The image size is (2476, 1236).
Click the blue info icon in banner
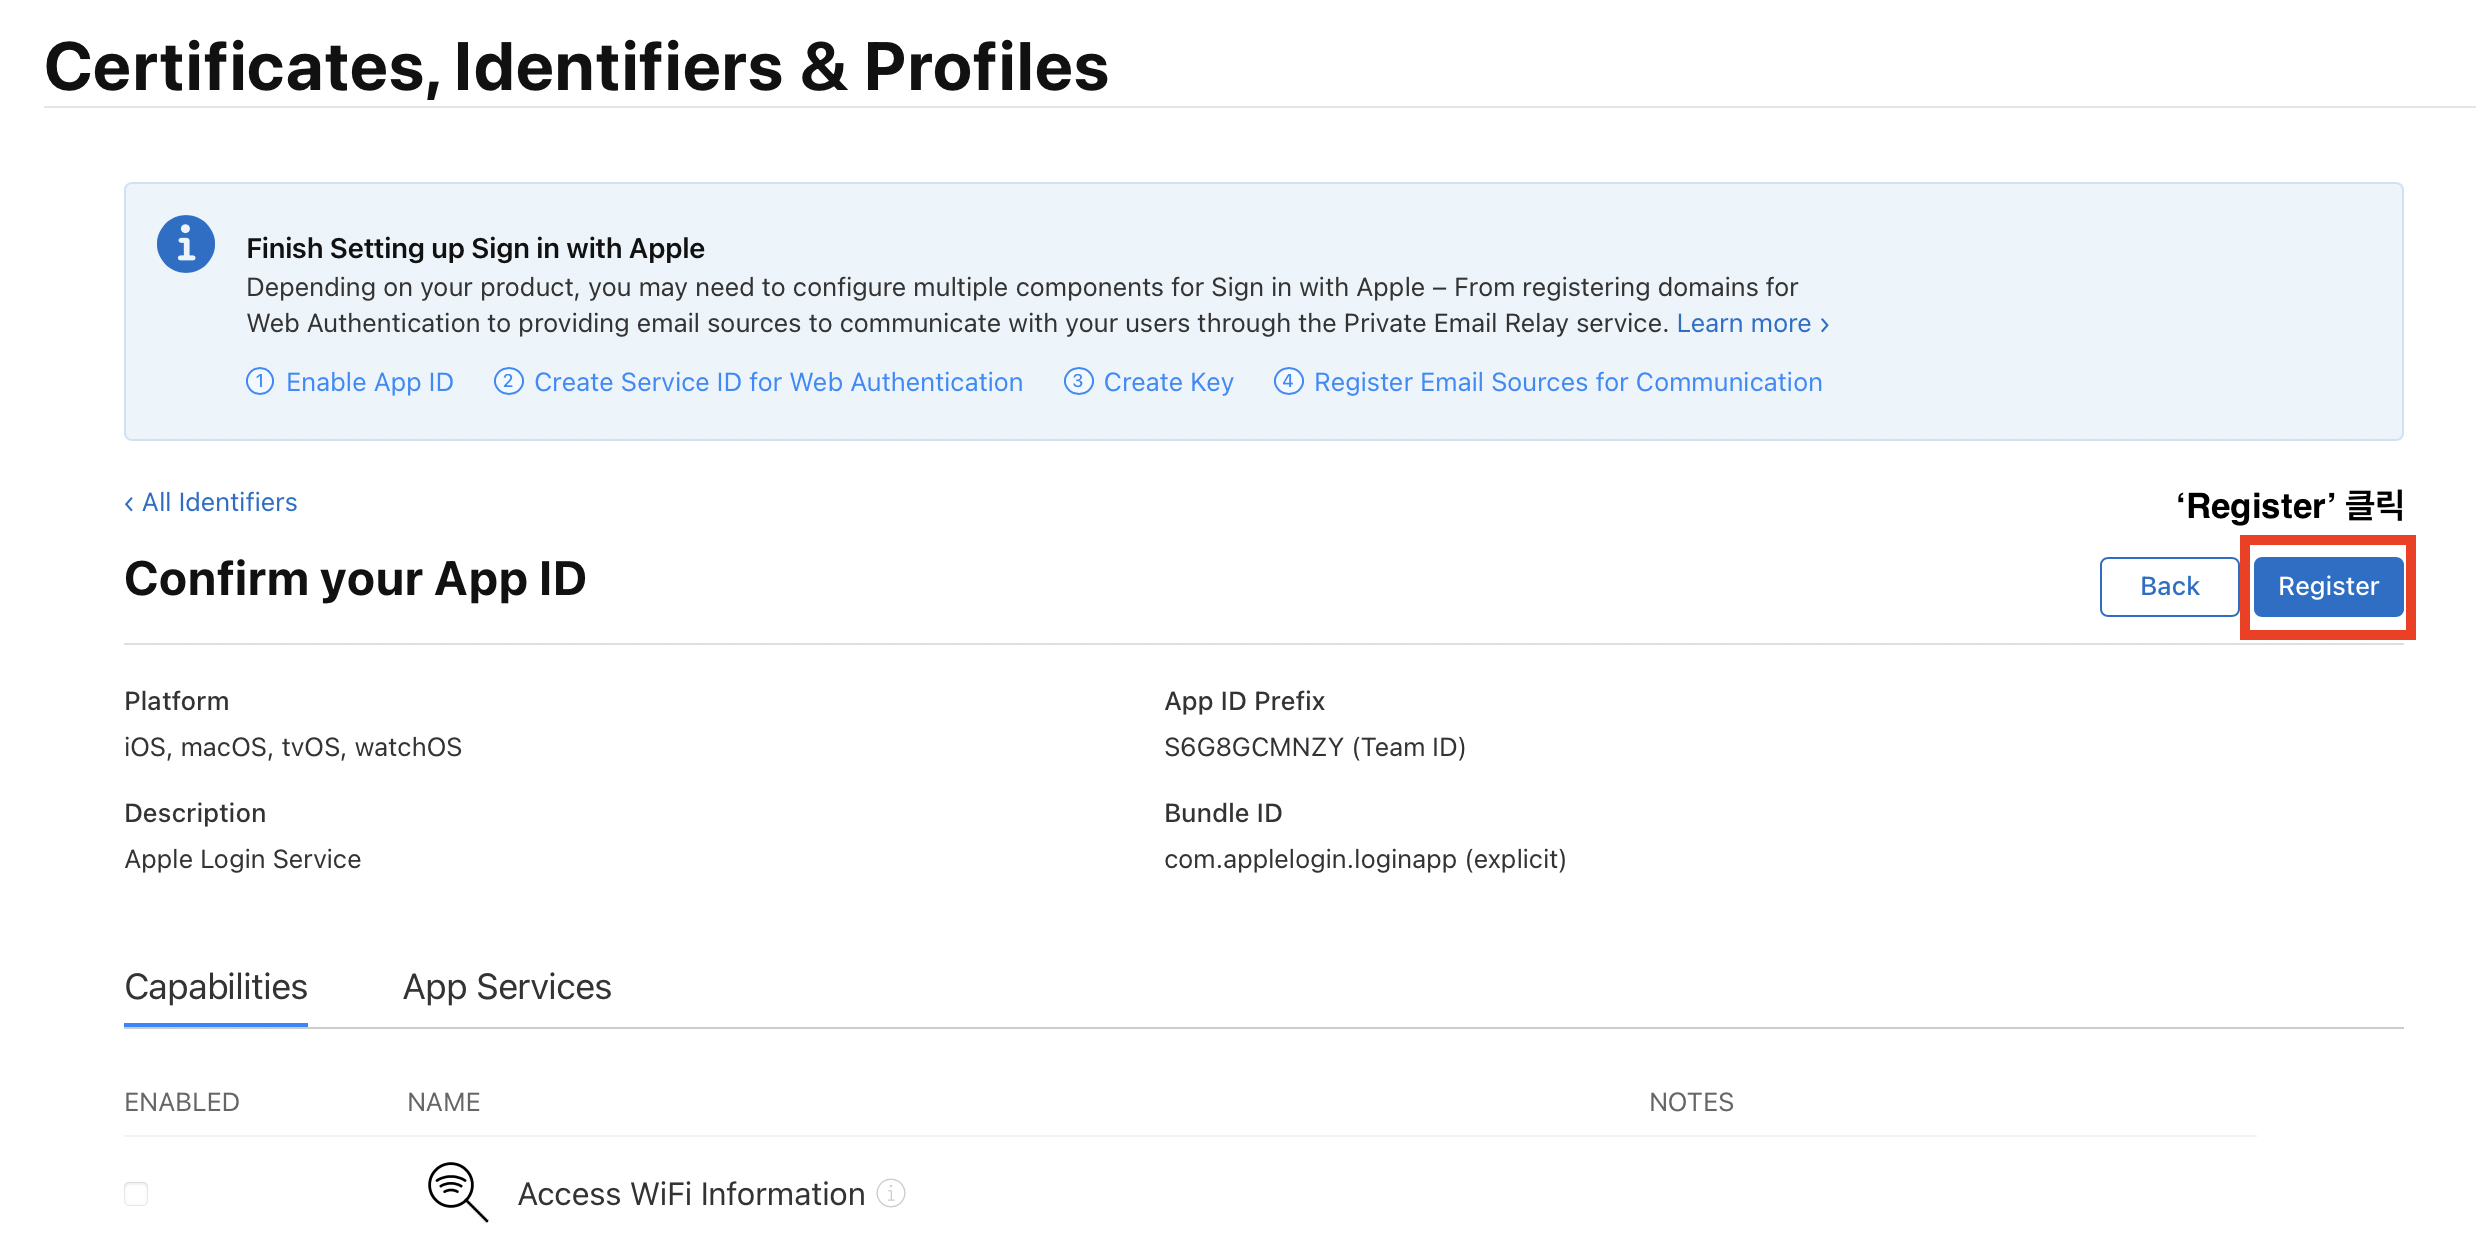coord(186,244)
